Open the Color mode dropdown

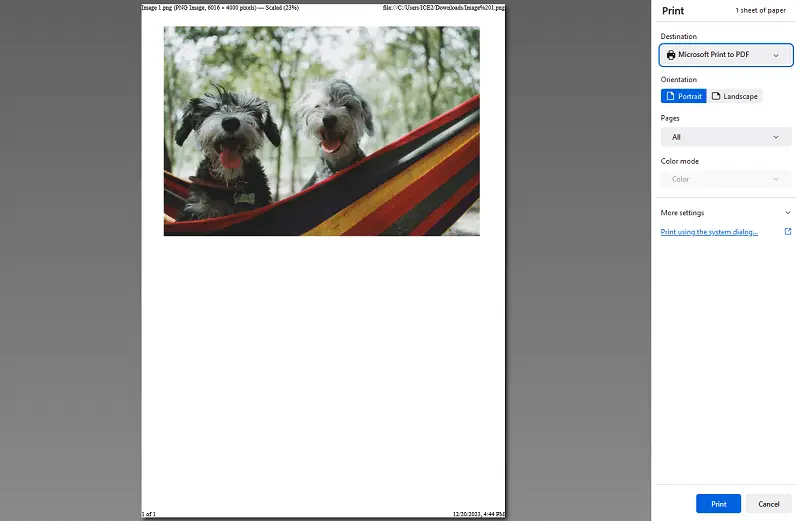pos(726,179)
